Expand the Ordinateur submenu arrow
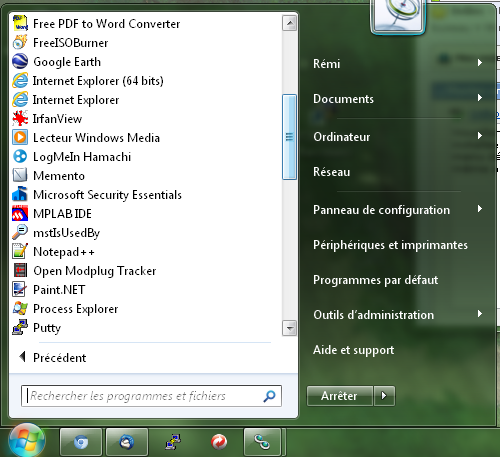Screen dimensions: 500x457 tap(480, 135)
